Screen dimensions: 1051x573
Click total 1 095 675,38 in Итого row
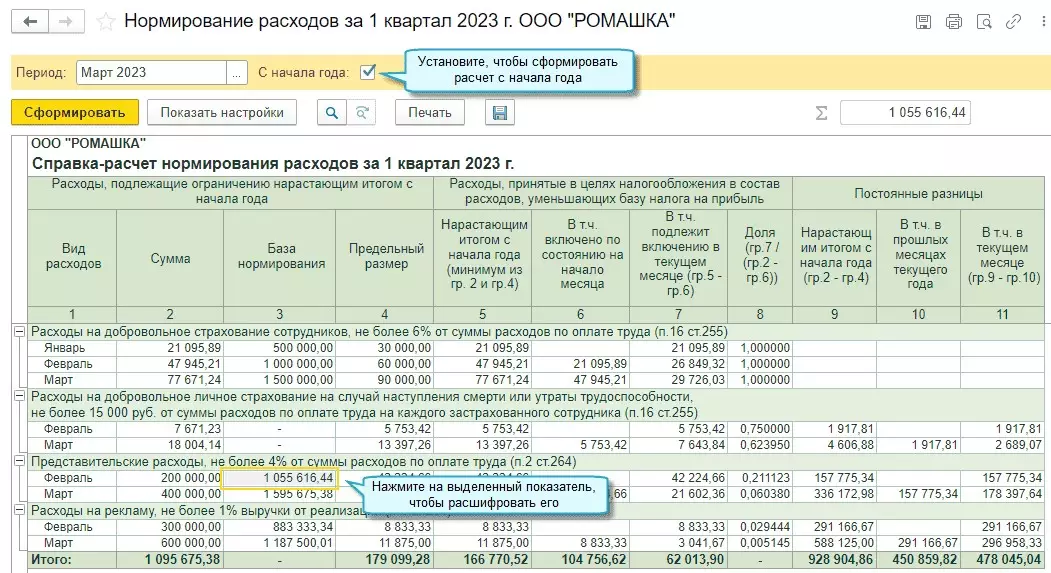coord(170,559)
